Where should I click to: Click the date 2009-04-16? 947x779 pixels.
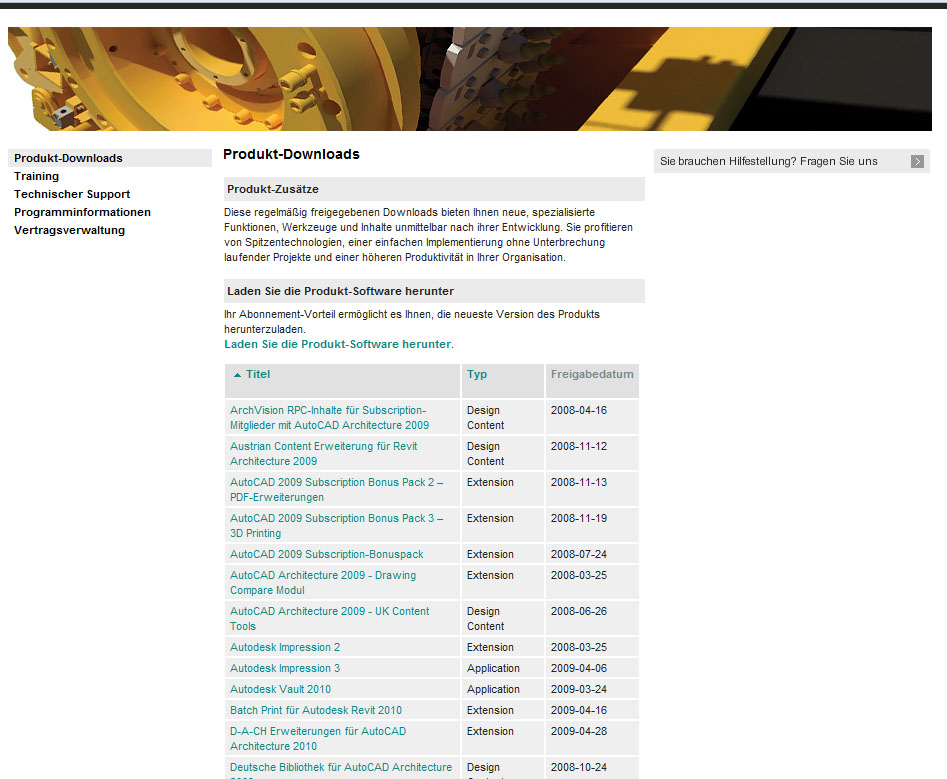click(579, 710)
